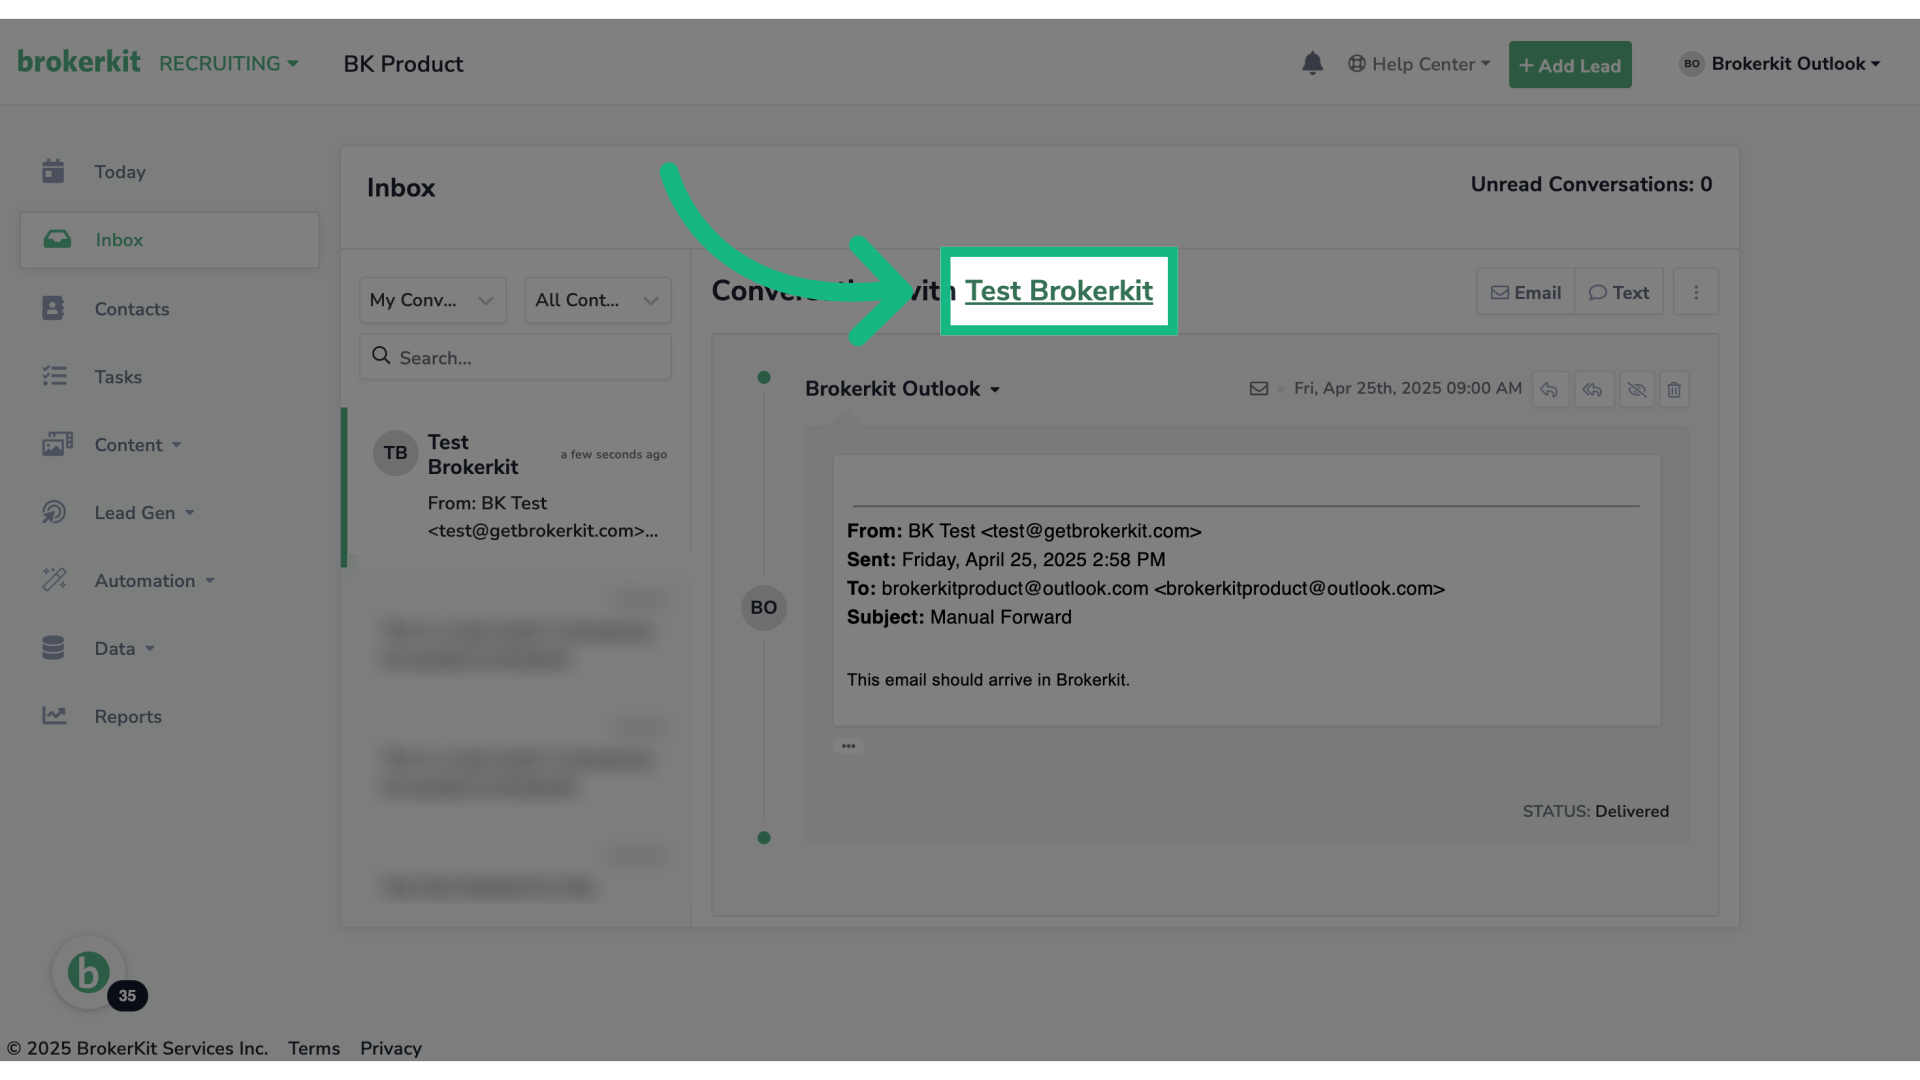
Task: Click the chat widget 35 badge
Action: coord(127,996)
